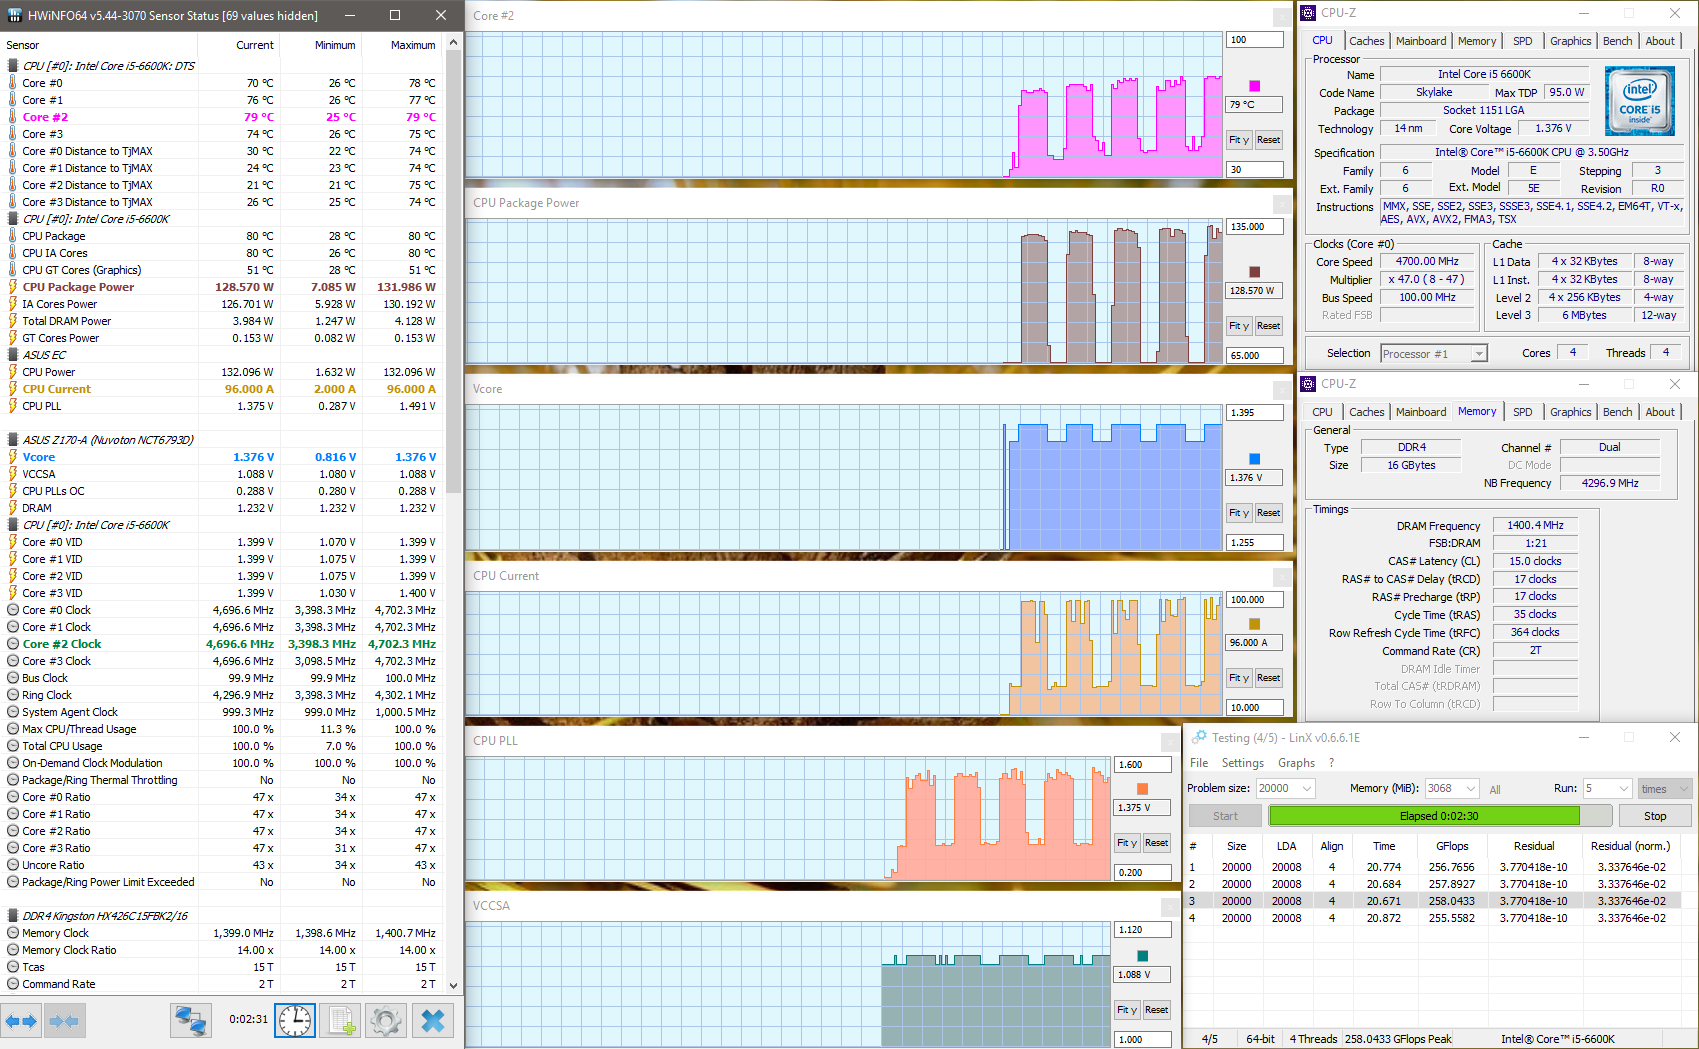Click Fit y on the VCCSA graph

[1127, 1010]
